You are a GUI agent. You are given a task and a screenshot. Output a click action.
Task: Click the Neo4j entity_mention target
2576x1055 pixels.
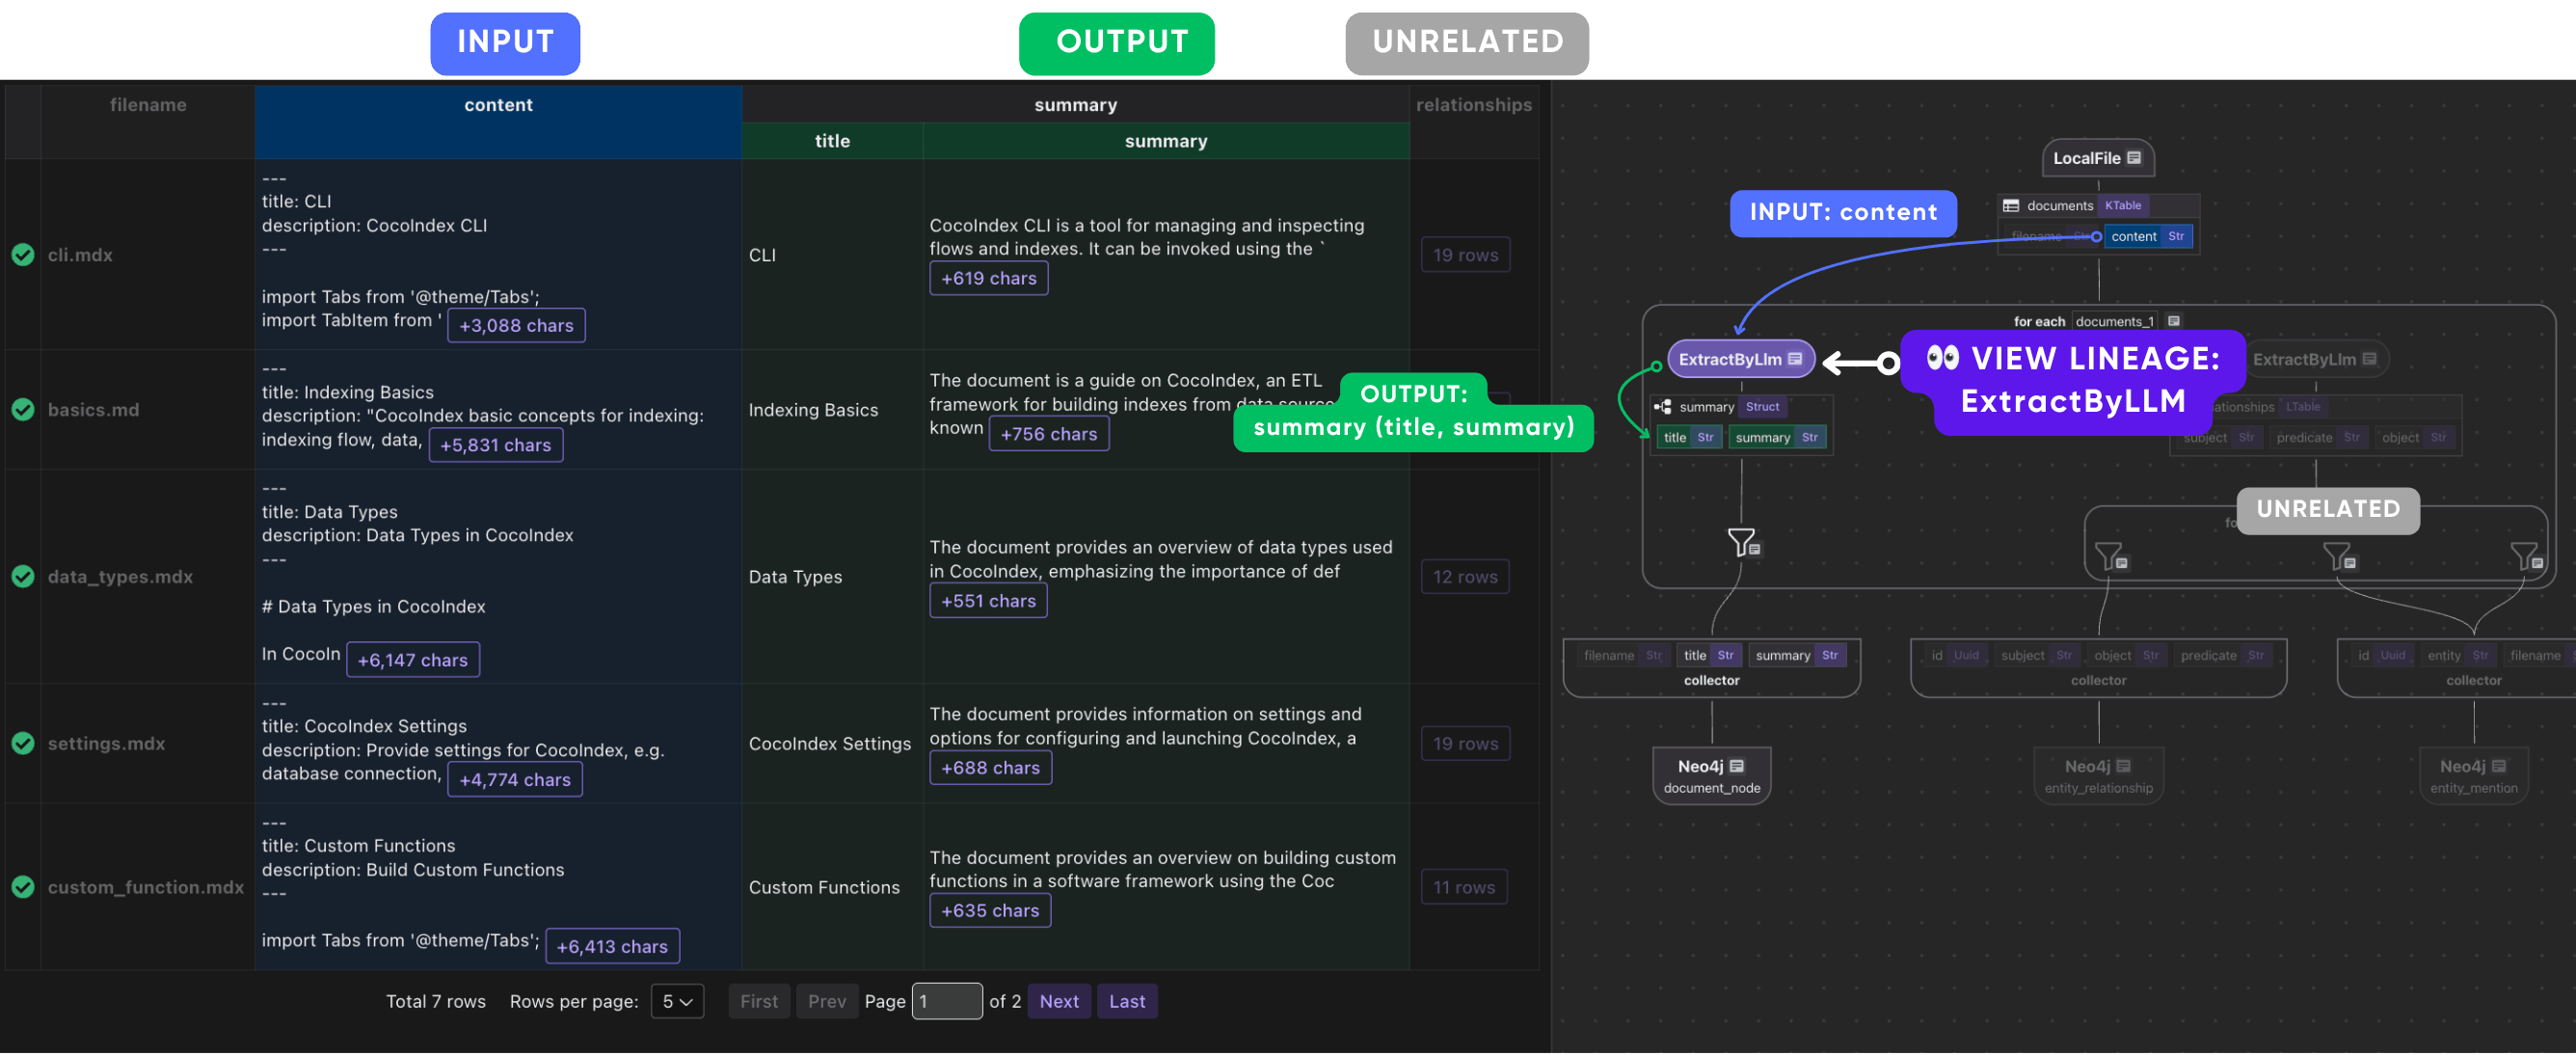click(x=2474, y=776)
